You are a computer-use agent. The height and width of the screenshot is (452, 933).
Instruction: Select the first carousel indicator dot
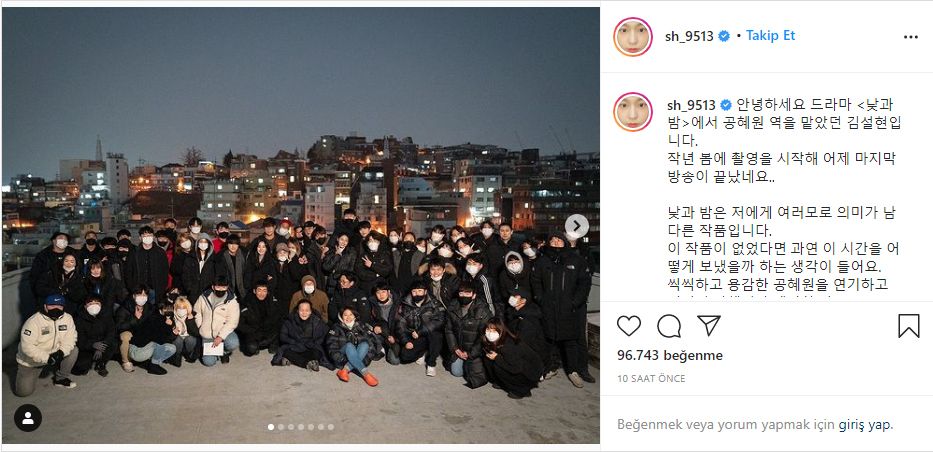[x=271, y=426]
